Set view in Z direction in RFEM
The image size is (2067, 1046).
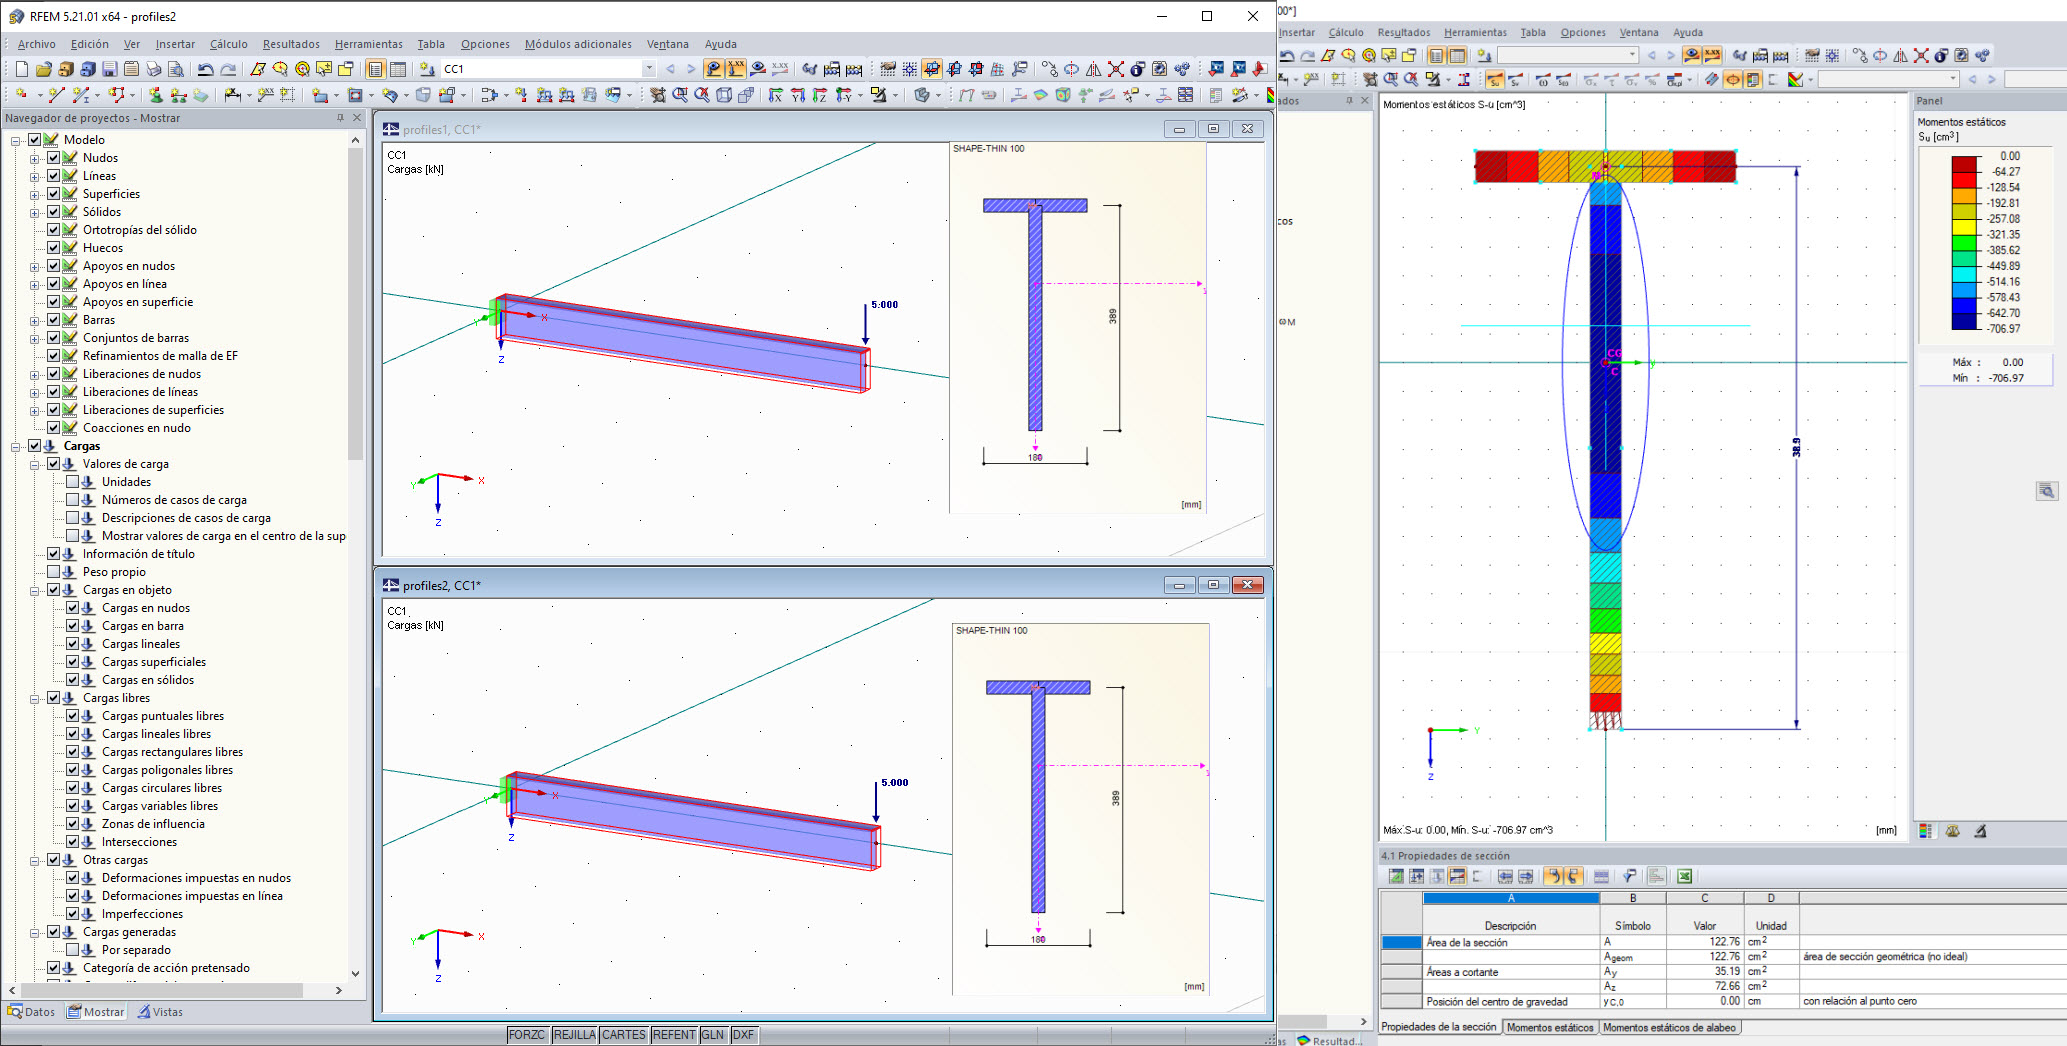pyautogui.click(x=820, y=95)
